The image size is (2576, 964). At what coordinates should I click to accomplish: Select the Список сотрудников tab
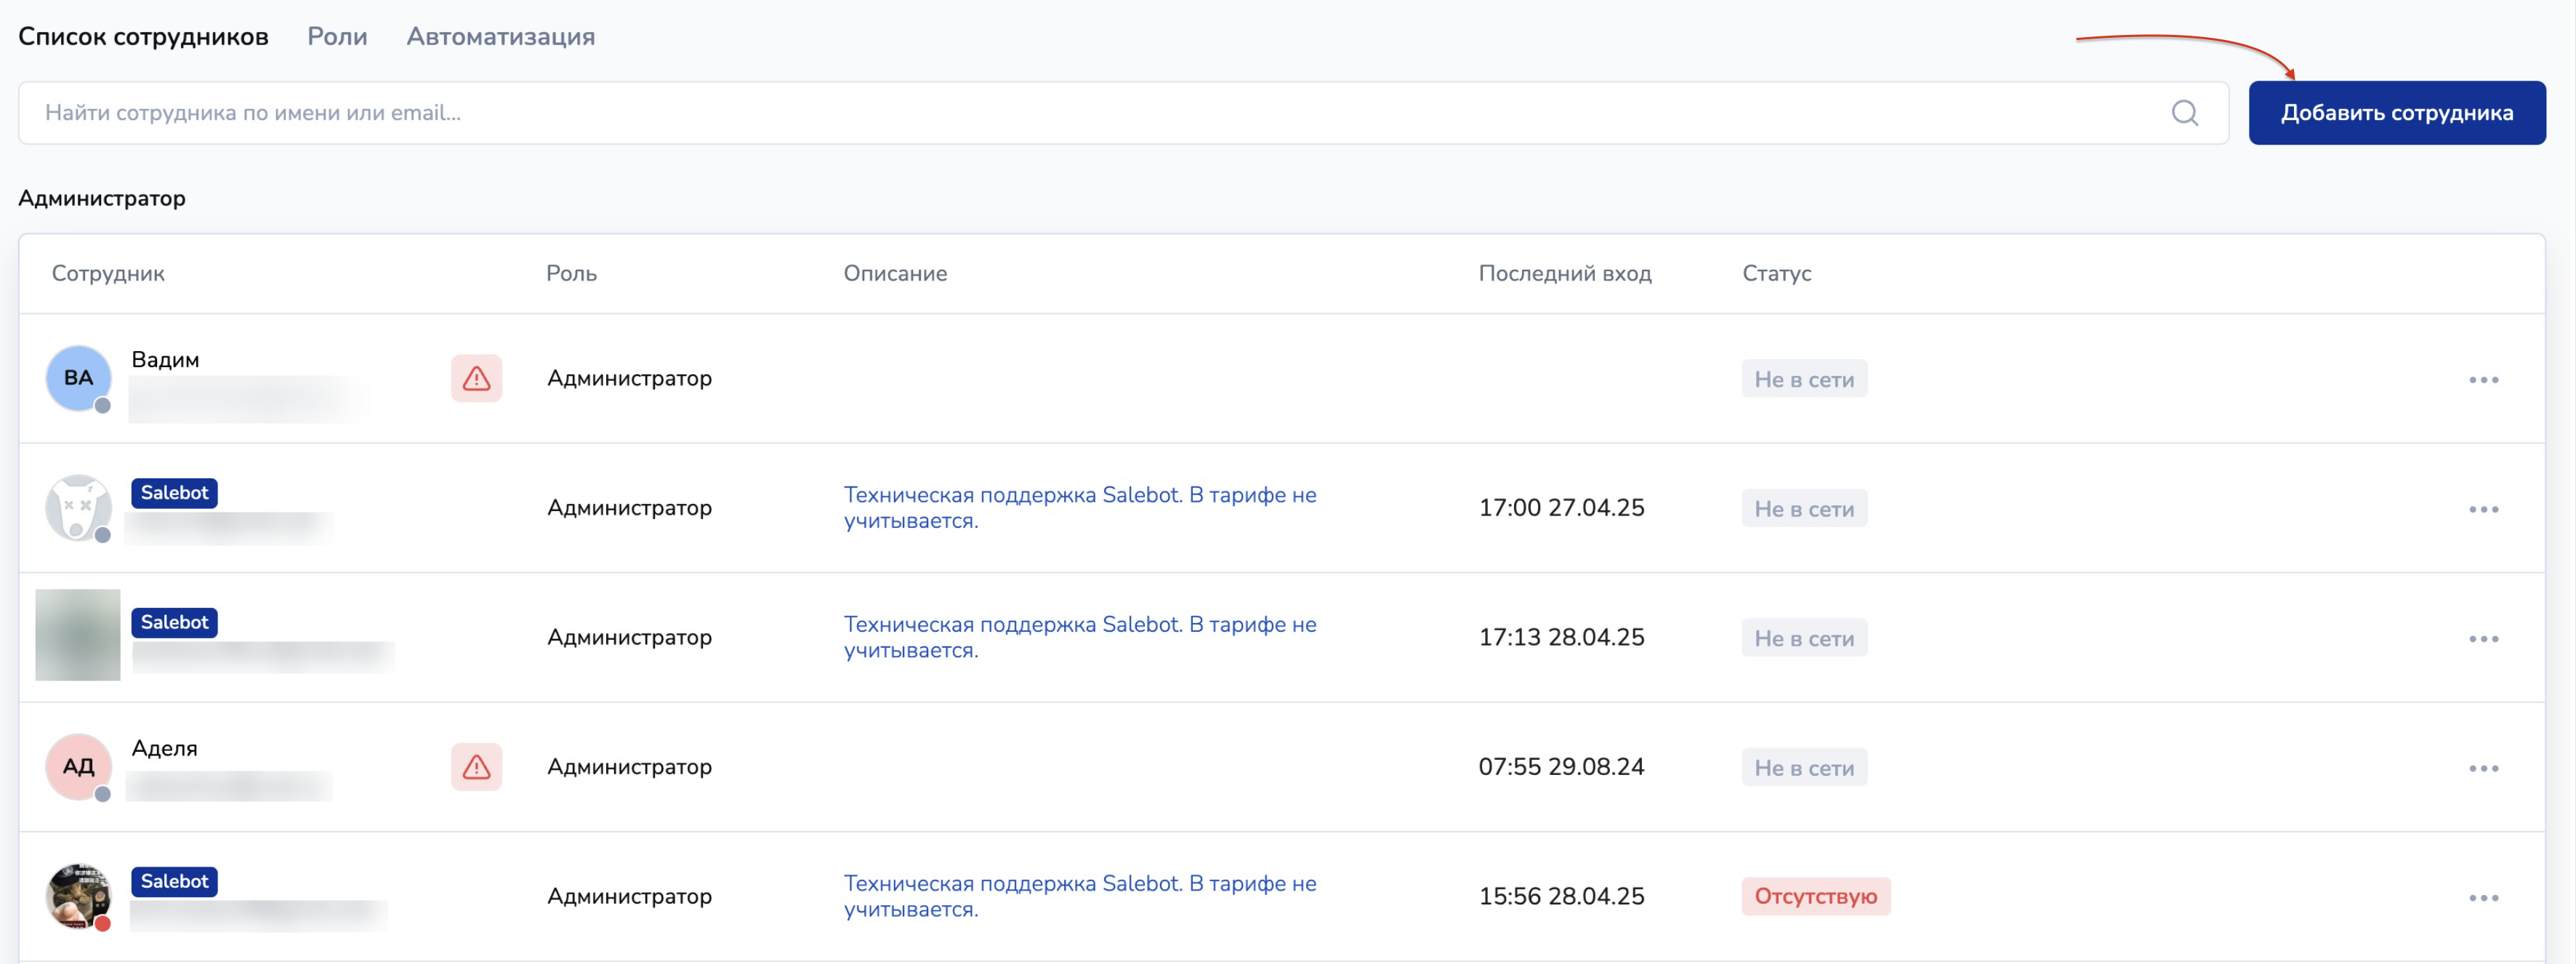click(x=143, y=37)
